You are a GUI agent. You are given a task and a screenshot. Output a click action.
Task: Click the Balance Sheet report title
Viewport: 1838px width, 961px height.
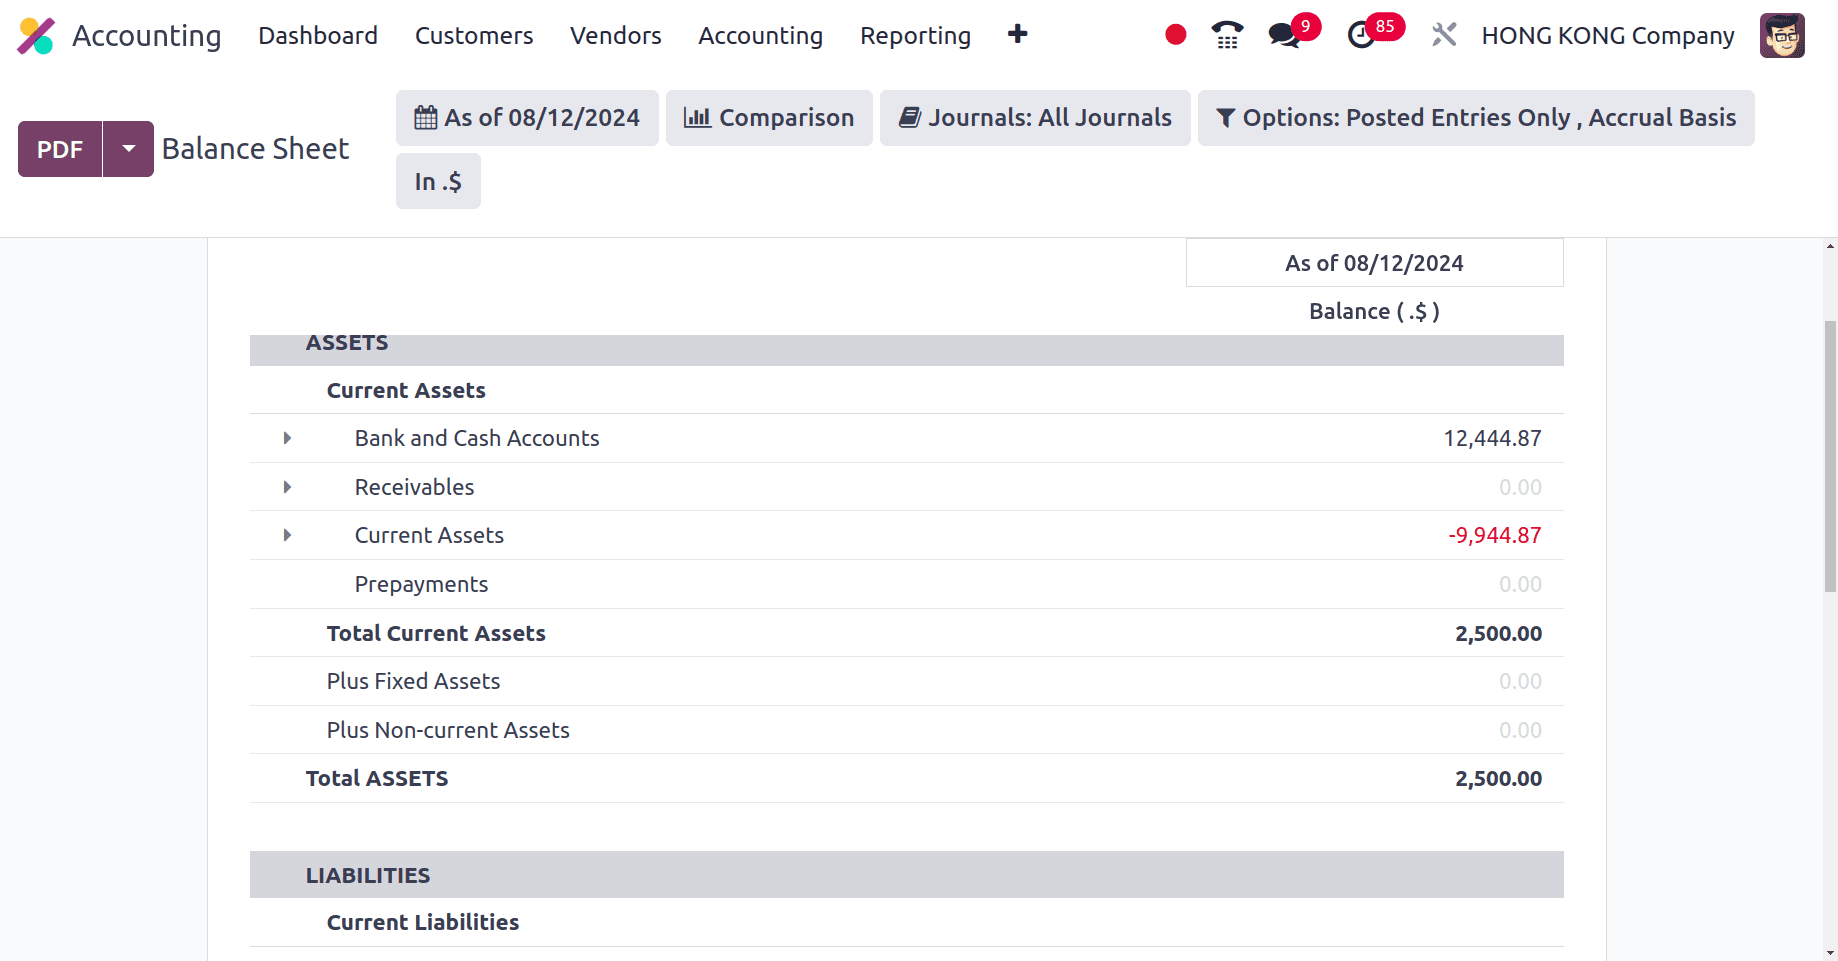point(255,149)
